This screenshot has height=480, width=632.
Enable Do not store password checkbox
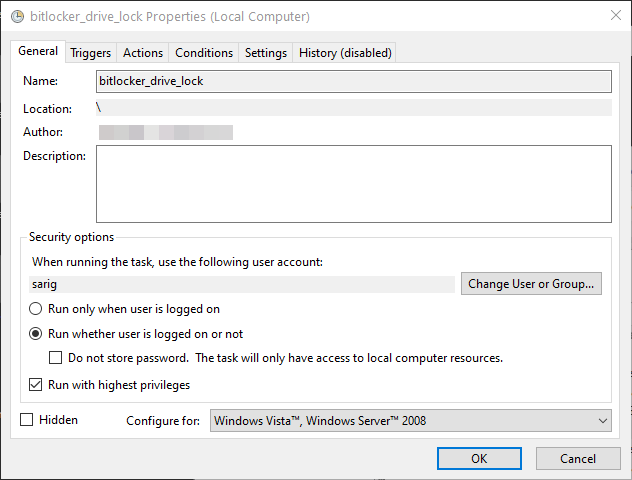point(56,358)
